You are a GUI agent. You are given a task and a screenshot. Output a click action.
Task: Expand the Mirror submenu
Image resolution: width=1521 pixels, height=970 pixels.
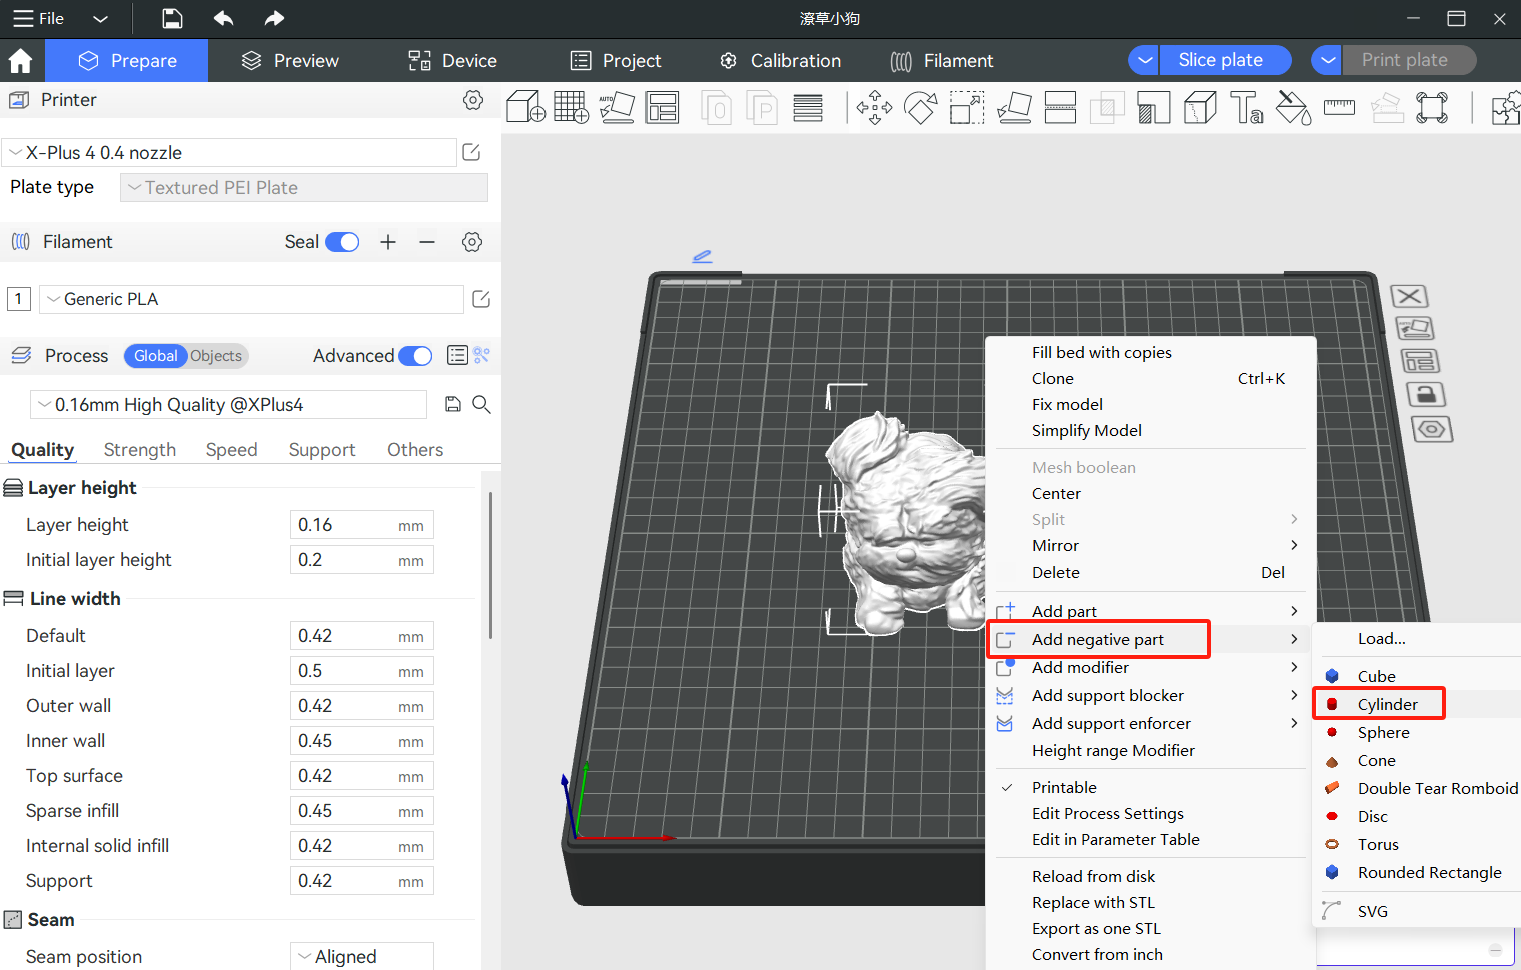point(1150,545)
